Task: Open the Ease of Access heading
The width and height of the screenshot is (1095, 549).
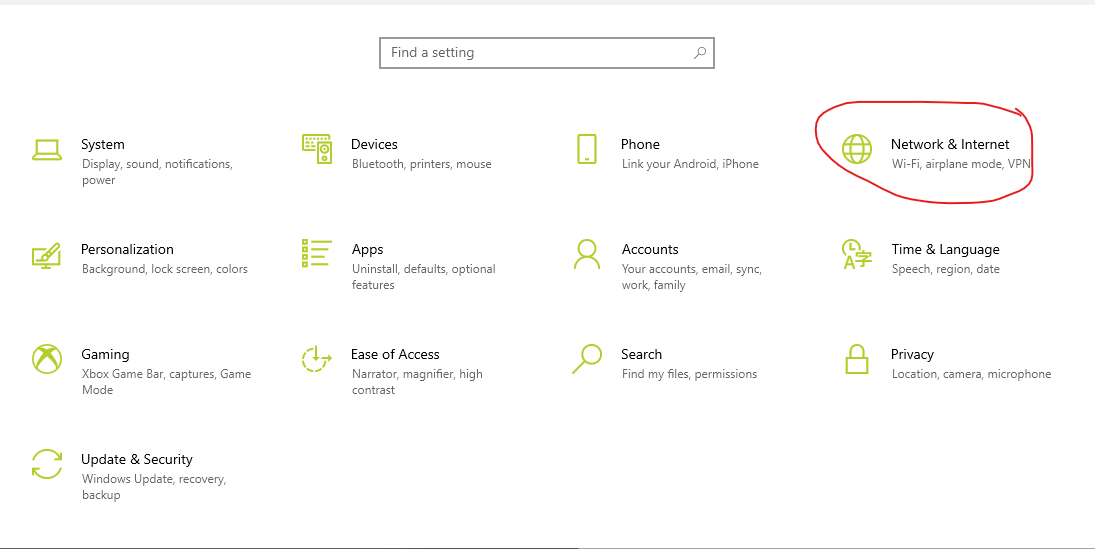Action: point(395,354)
